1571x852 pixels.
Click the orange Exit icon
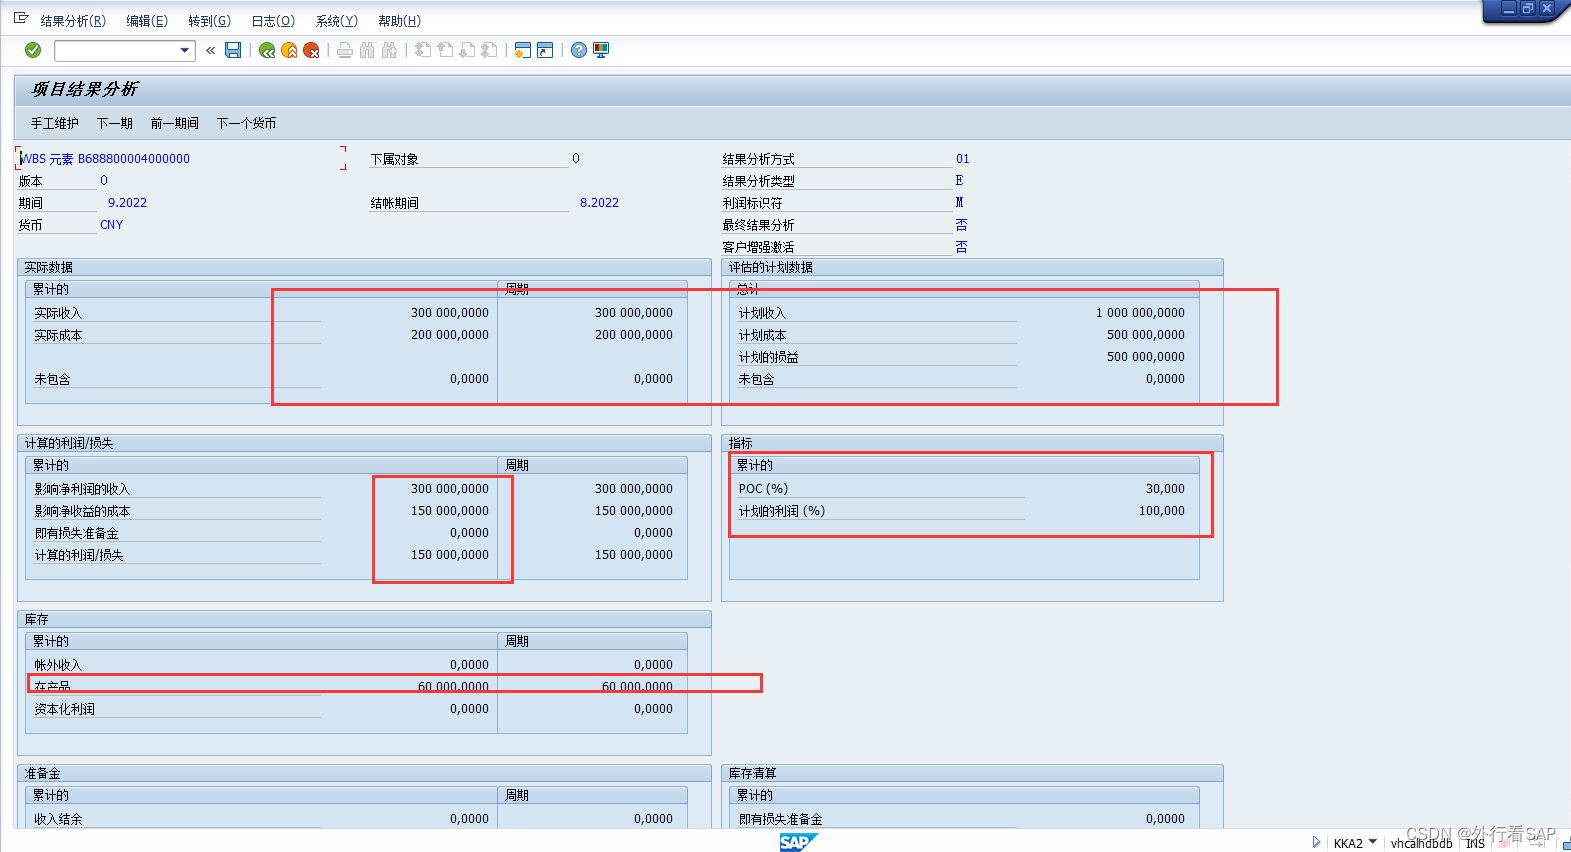click(289, 50)
